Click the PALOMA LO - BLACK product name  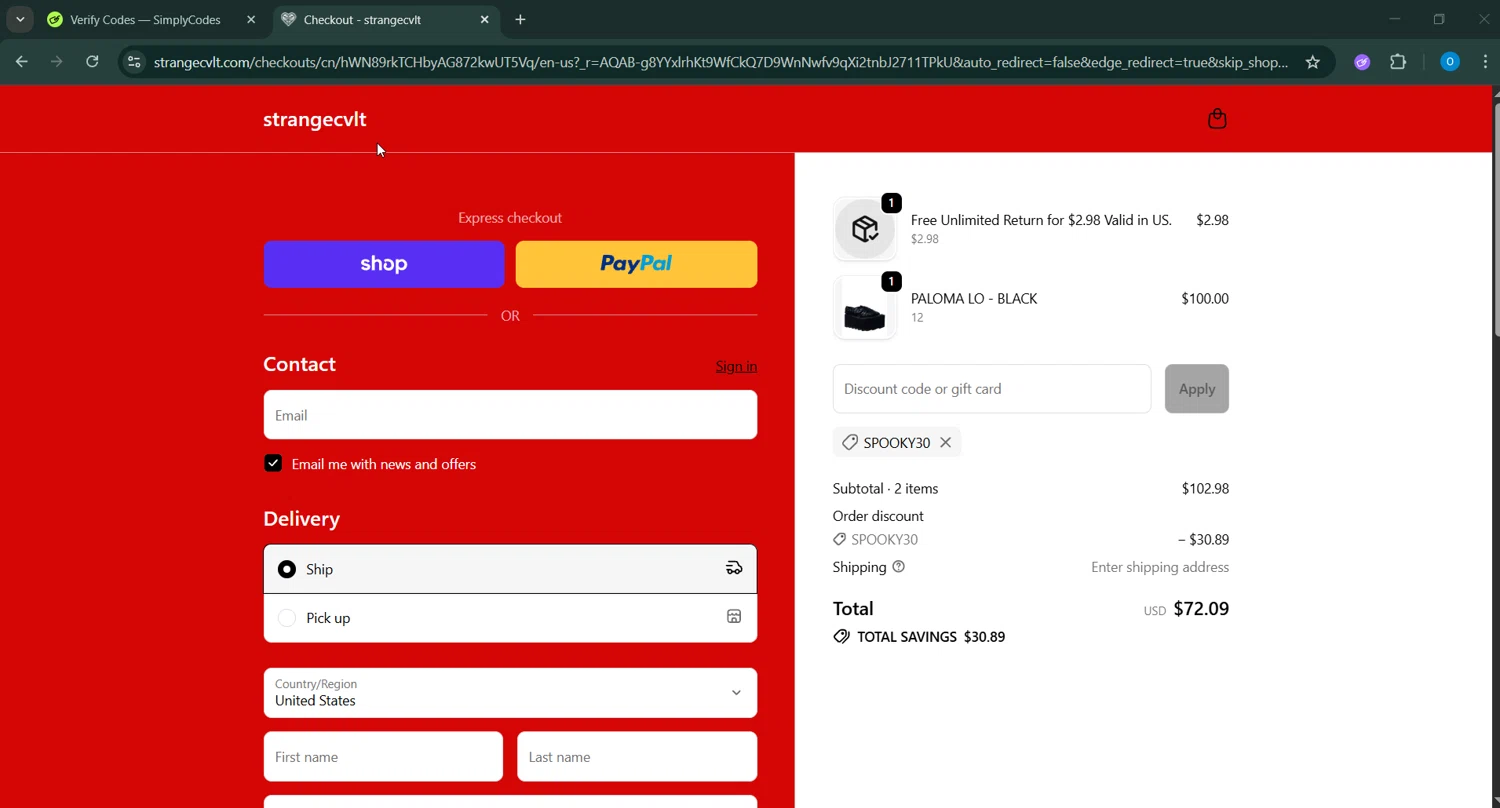coord(974,299)
